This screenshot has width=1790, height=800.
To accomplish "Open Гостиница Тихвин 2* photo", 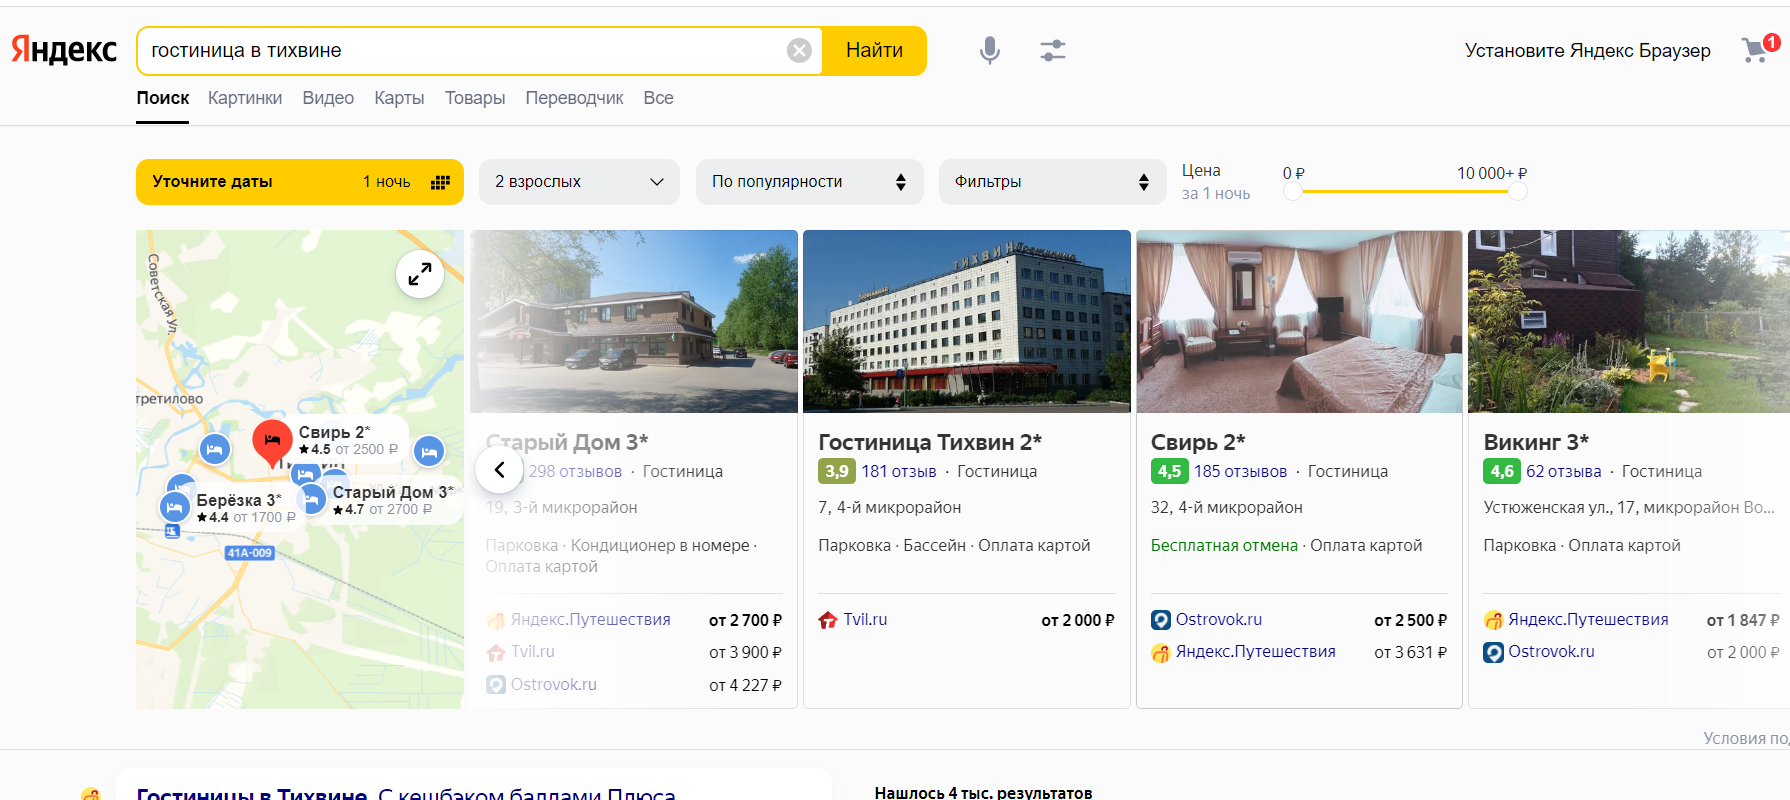I will tap(967, 321).
